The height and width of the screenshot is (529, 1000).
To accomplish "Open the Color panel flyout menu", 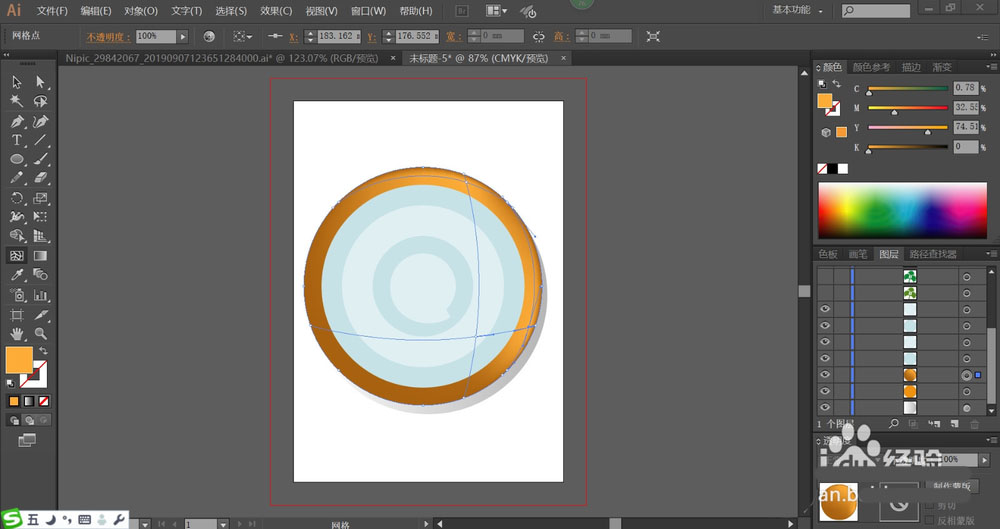I will click(991, 67).
